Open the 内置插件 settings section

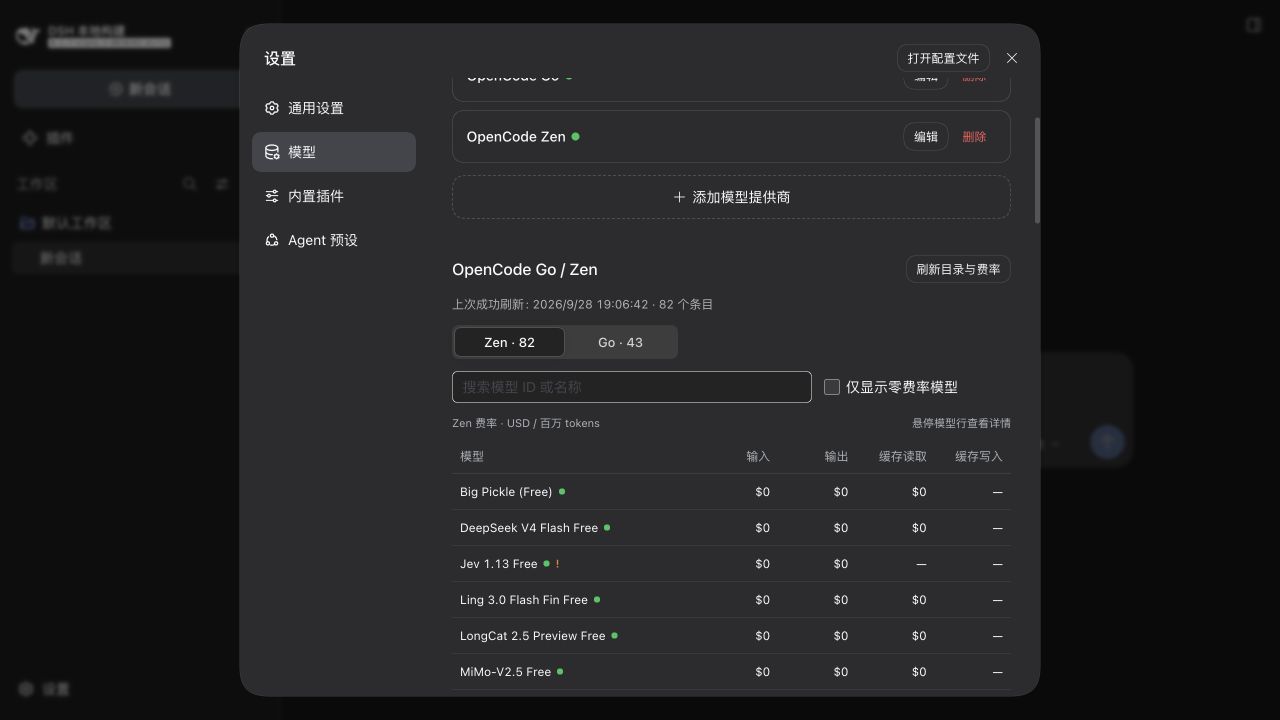tap(334, 196)
